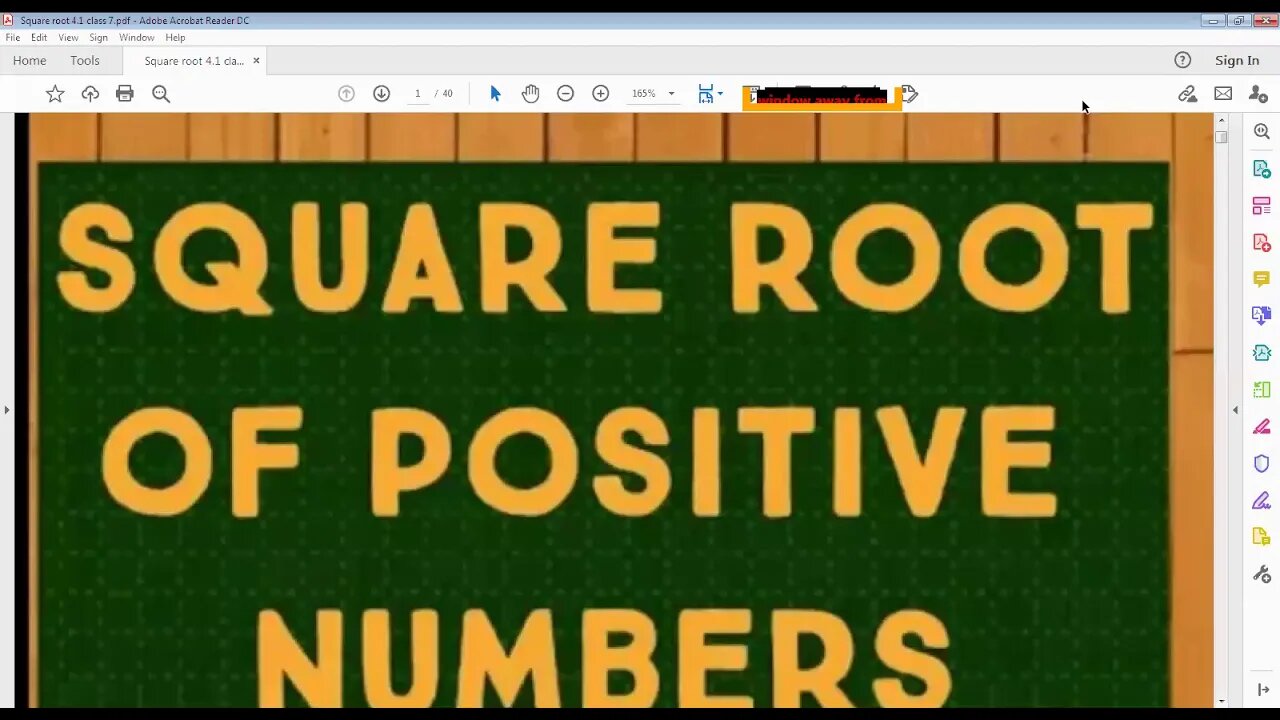
Task: Collapse the right tools pane arrow
Action: tap(1235, 410)
